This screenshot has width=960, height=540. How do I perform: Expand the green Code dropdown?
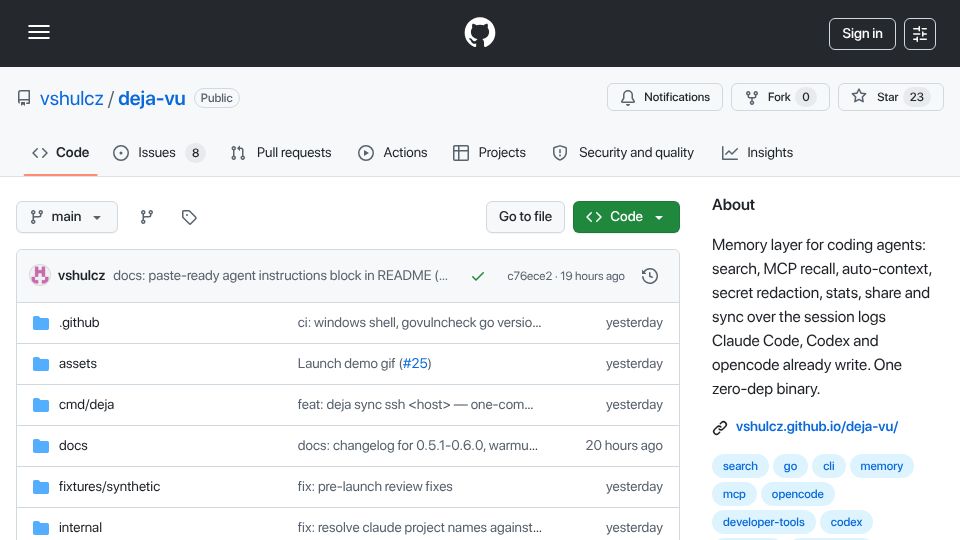pos(626,217)
